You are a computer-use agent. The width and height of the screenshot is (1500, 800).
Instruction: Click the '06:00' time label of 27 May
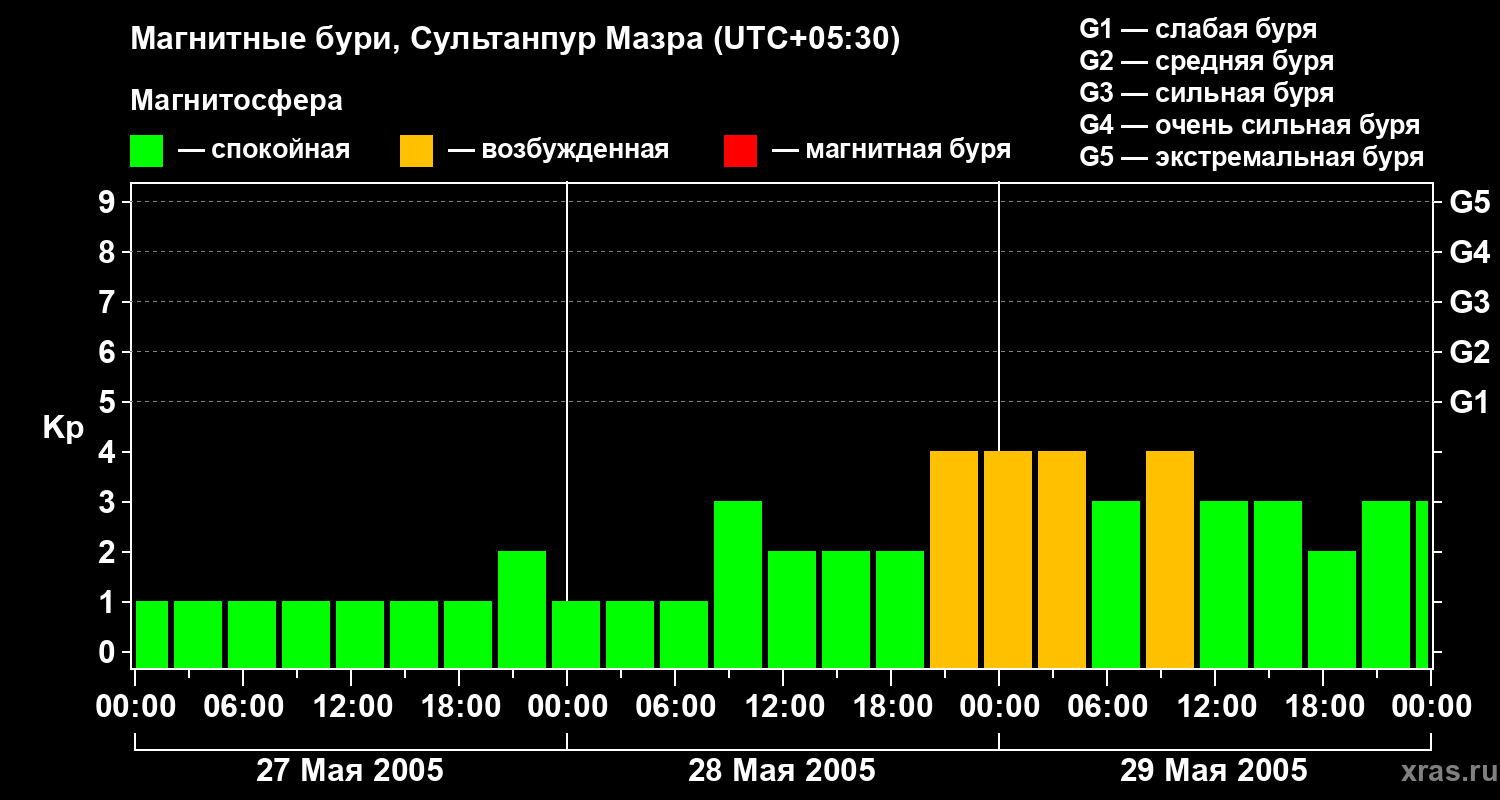pos(243,707)
